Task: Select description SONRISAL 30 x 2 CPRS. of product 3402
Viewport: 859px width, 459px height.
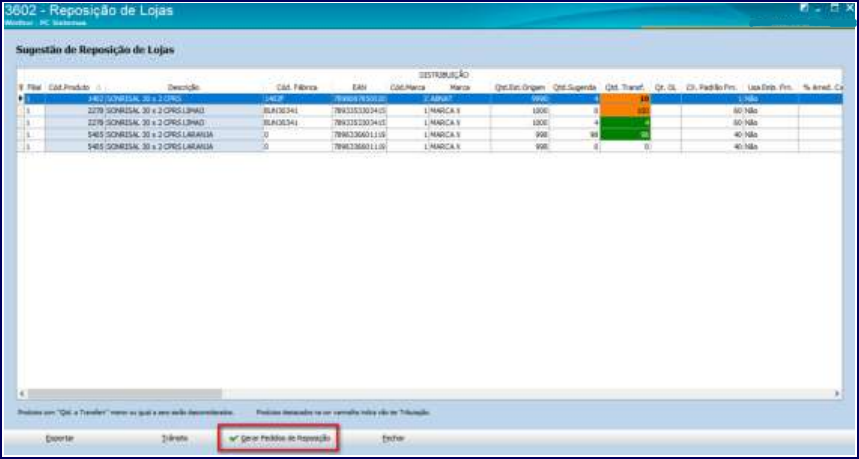Action: point(184,99)
